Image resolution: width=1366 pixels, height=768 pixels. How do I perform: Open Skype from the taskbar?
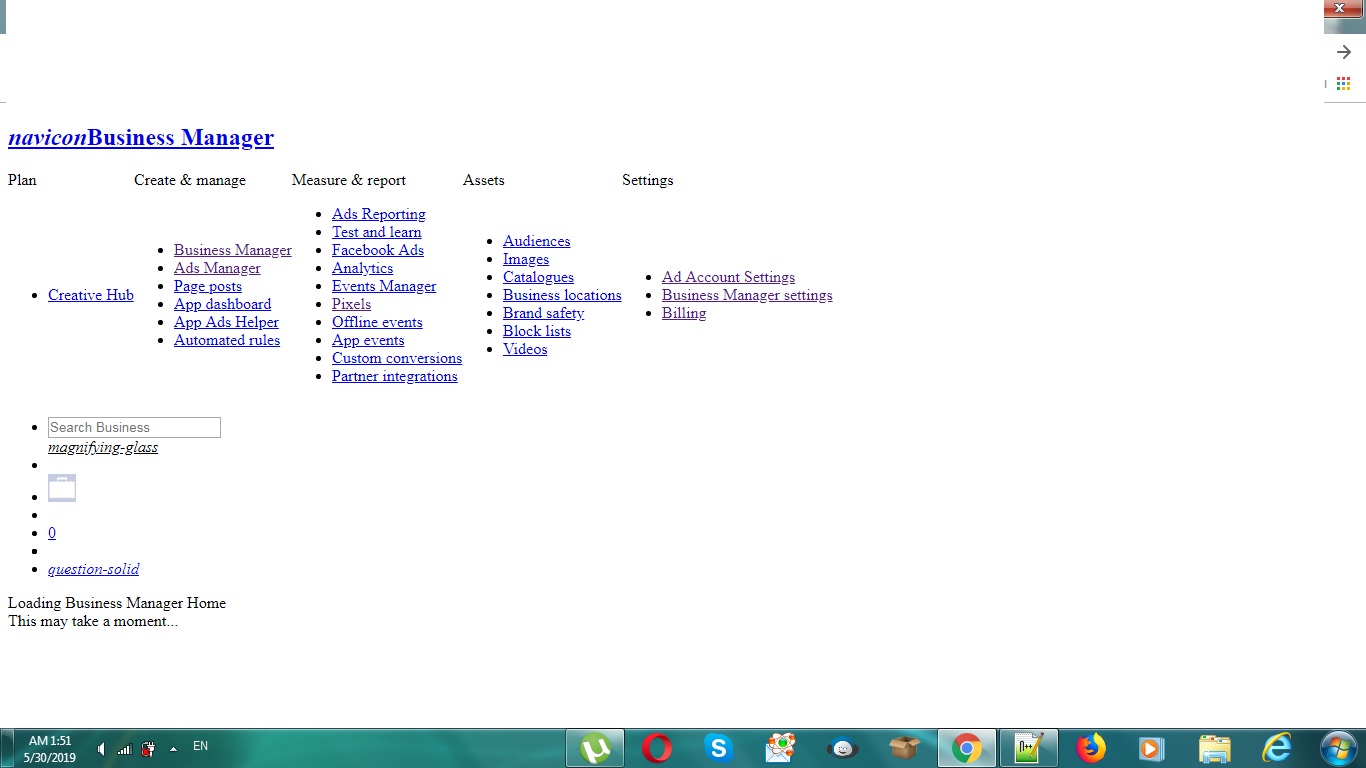pos(718,748)
